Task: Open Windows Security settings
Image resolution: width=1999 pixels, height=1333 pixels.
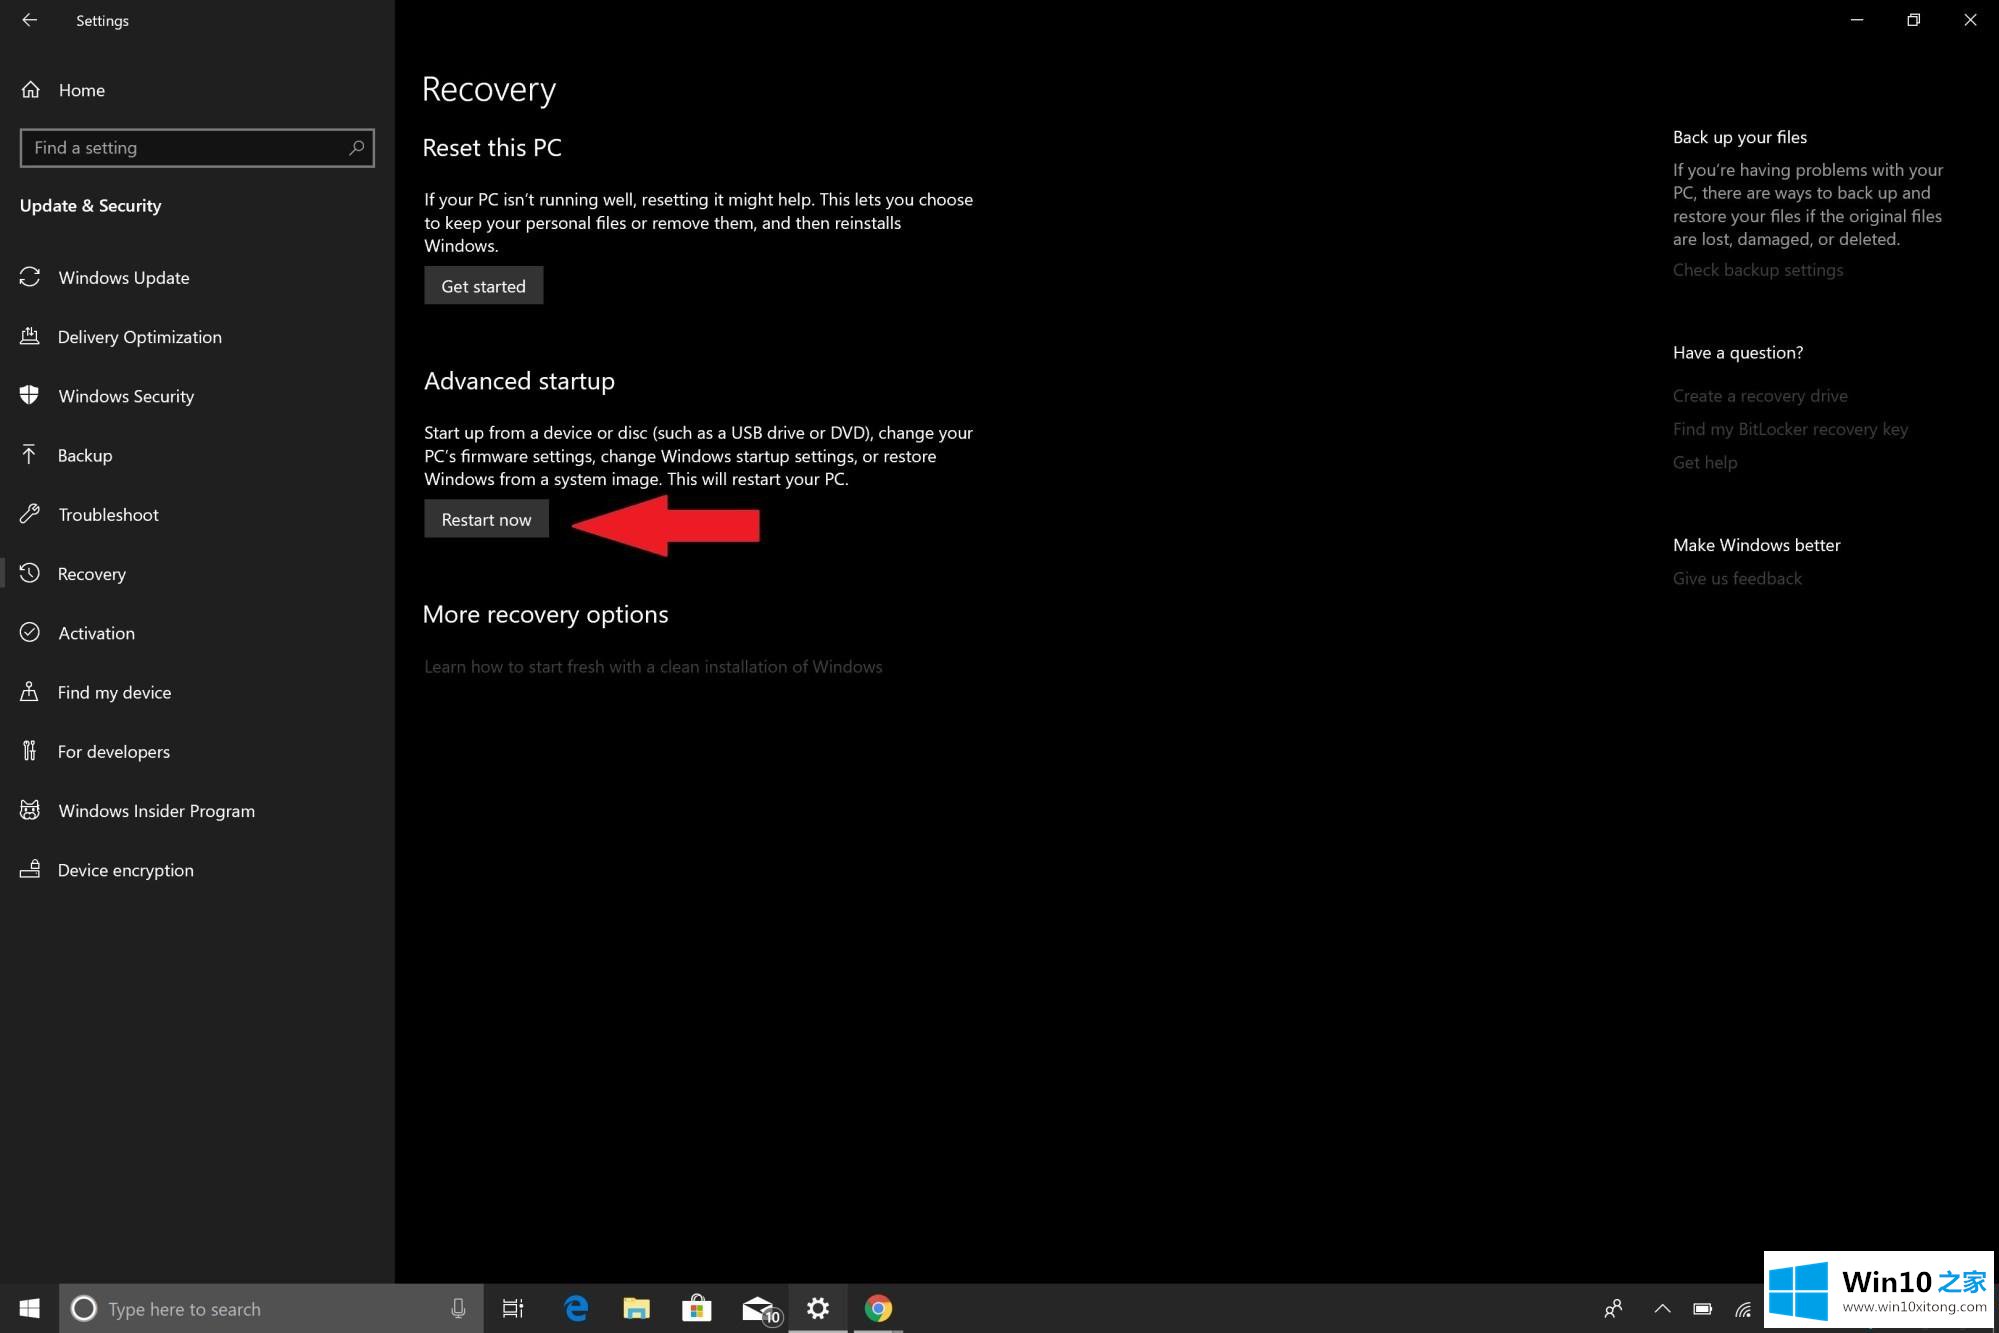Action: [x=125, y=394]
